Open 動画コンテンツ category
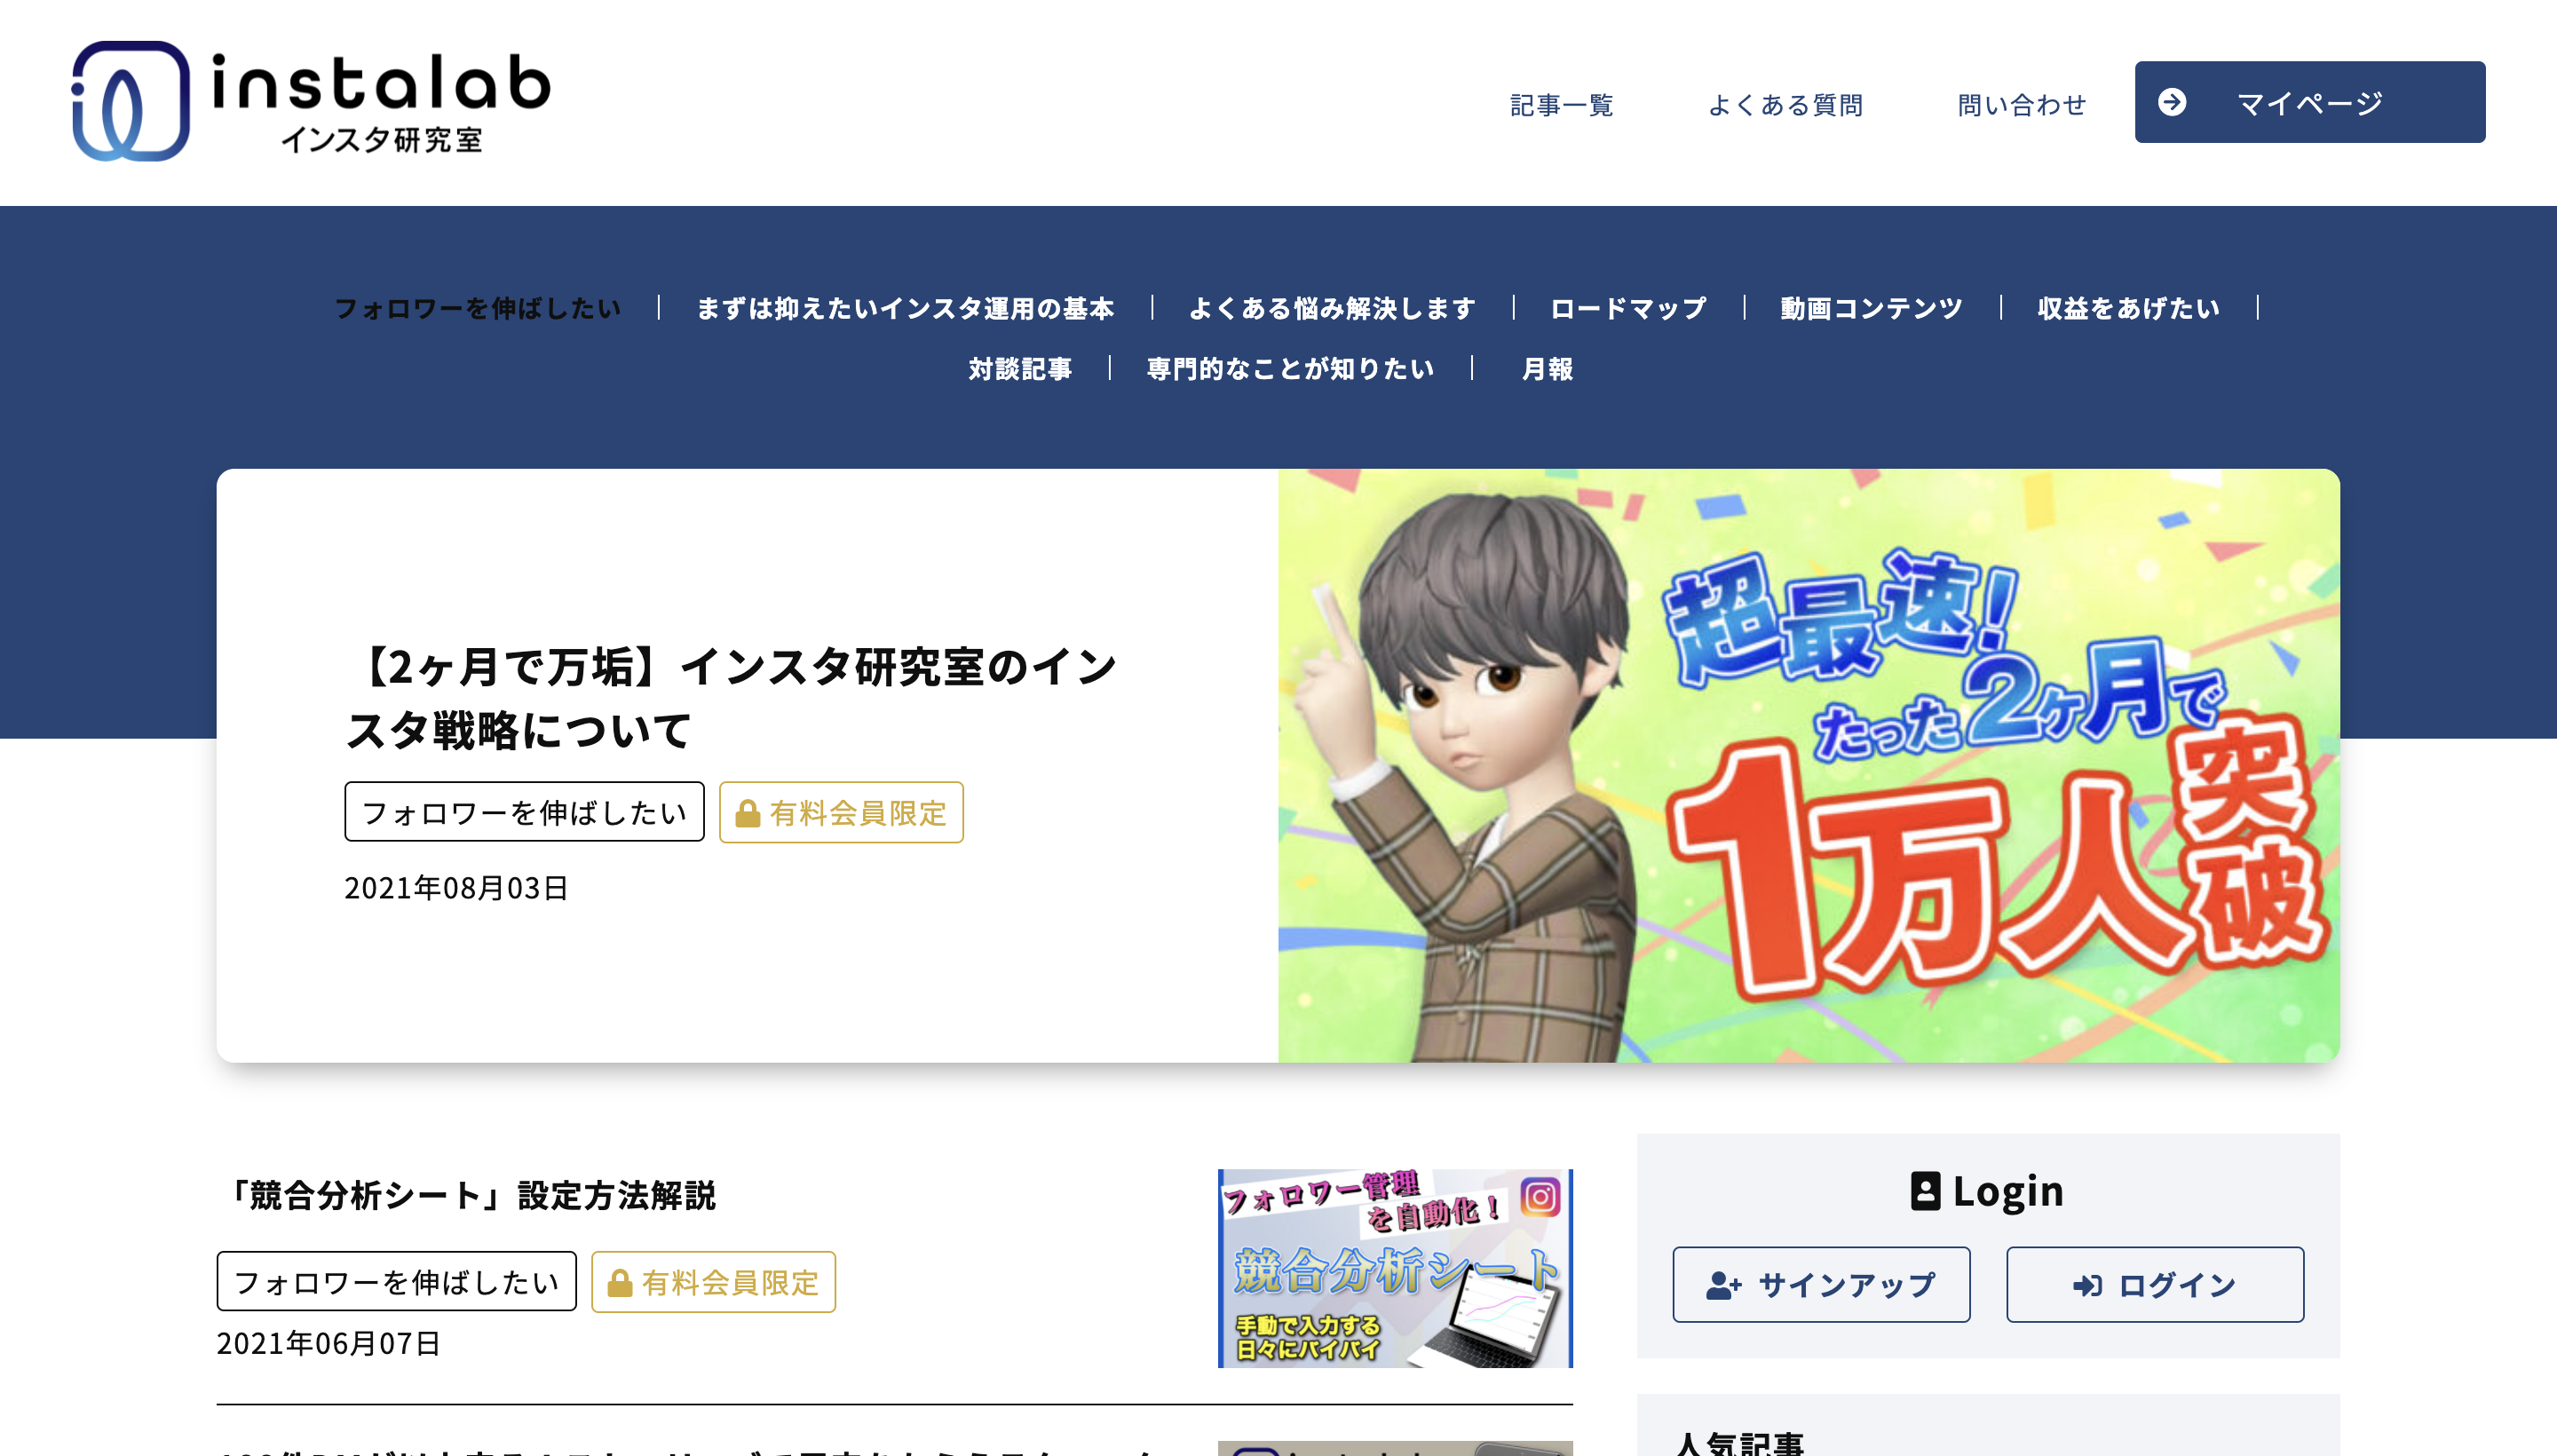Viewport: 2557px width, 1456px height. tap(1871, 308)
